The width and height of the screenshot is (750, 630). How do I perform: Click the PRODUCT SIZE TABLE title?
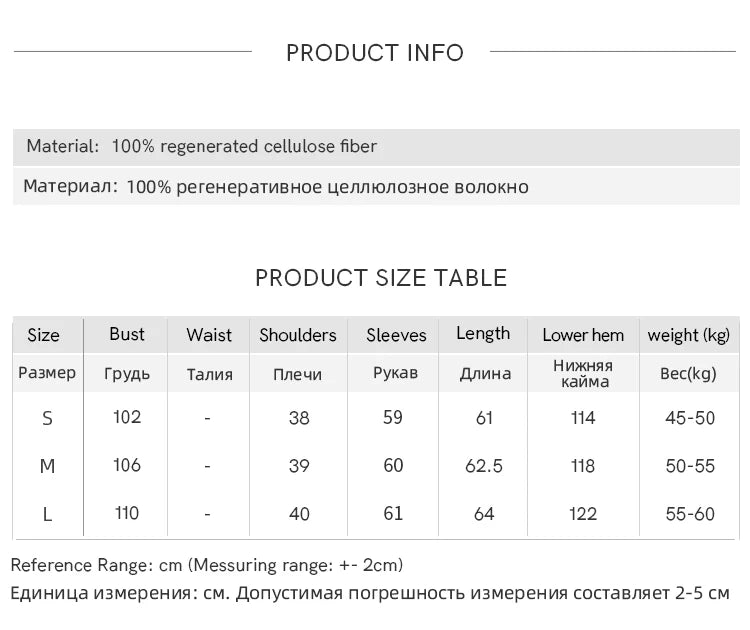[381, 278]
